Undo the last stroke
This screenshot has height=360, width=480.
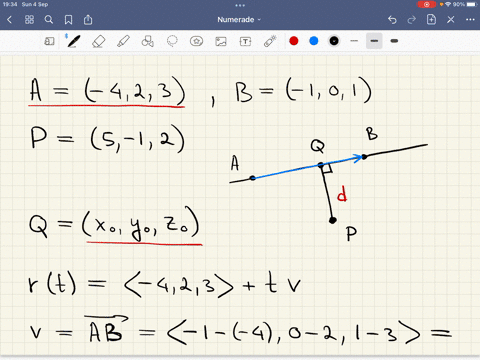(x=392, y=20)
